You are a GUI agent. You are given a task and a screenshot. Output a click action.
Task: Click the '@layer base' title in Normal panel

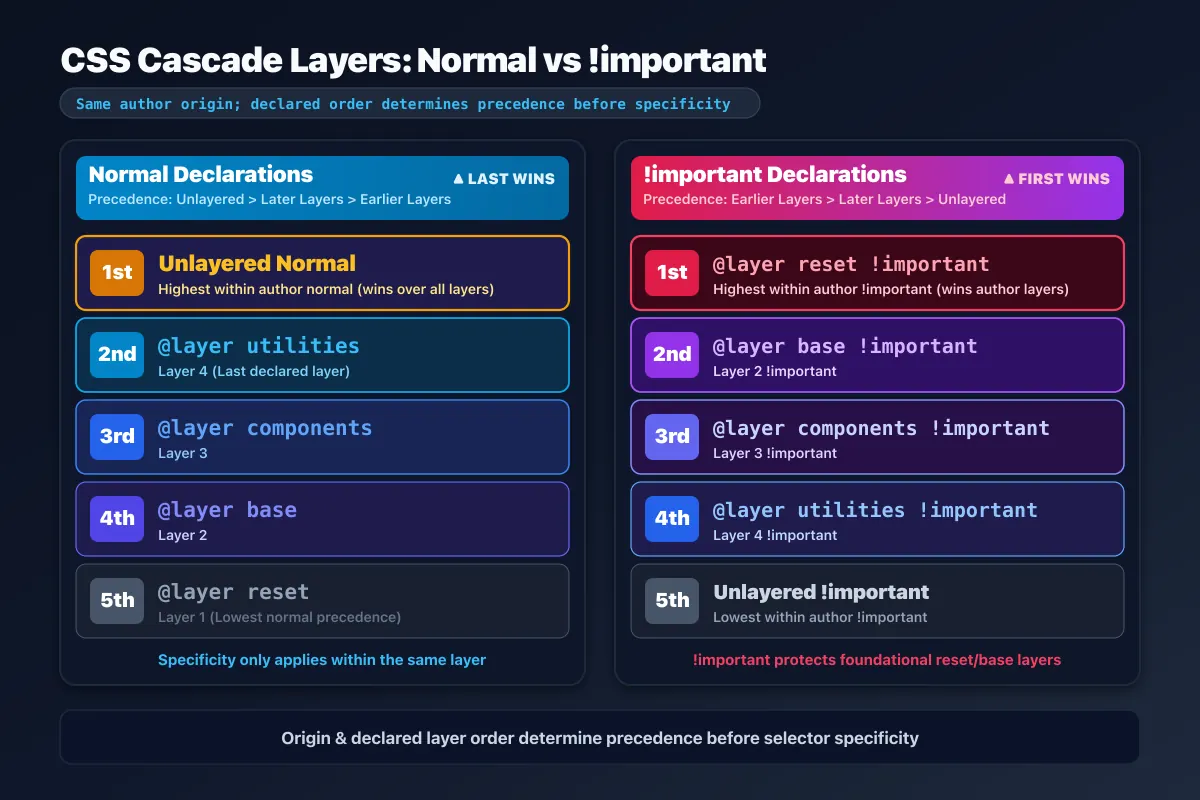[x=227, y=510]
